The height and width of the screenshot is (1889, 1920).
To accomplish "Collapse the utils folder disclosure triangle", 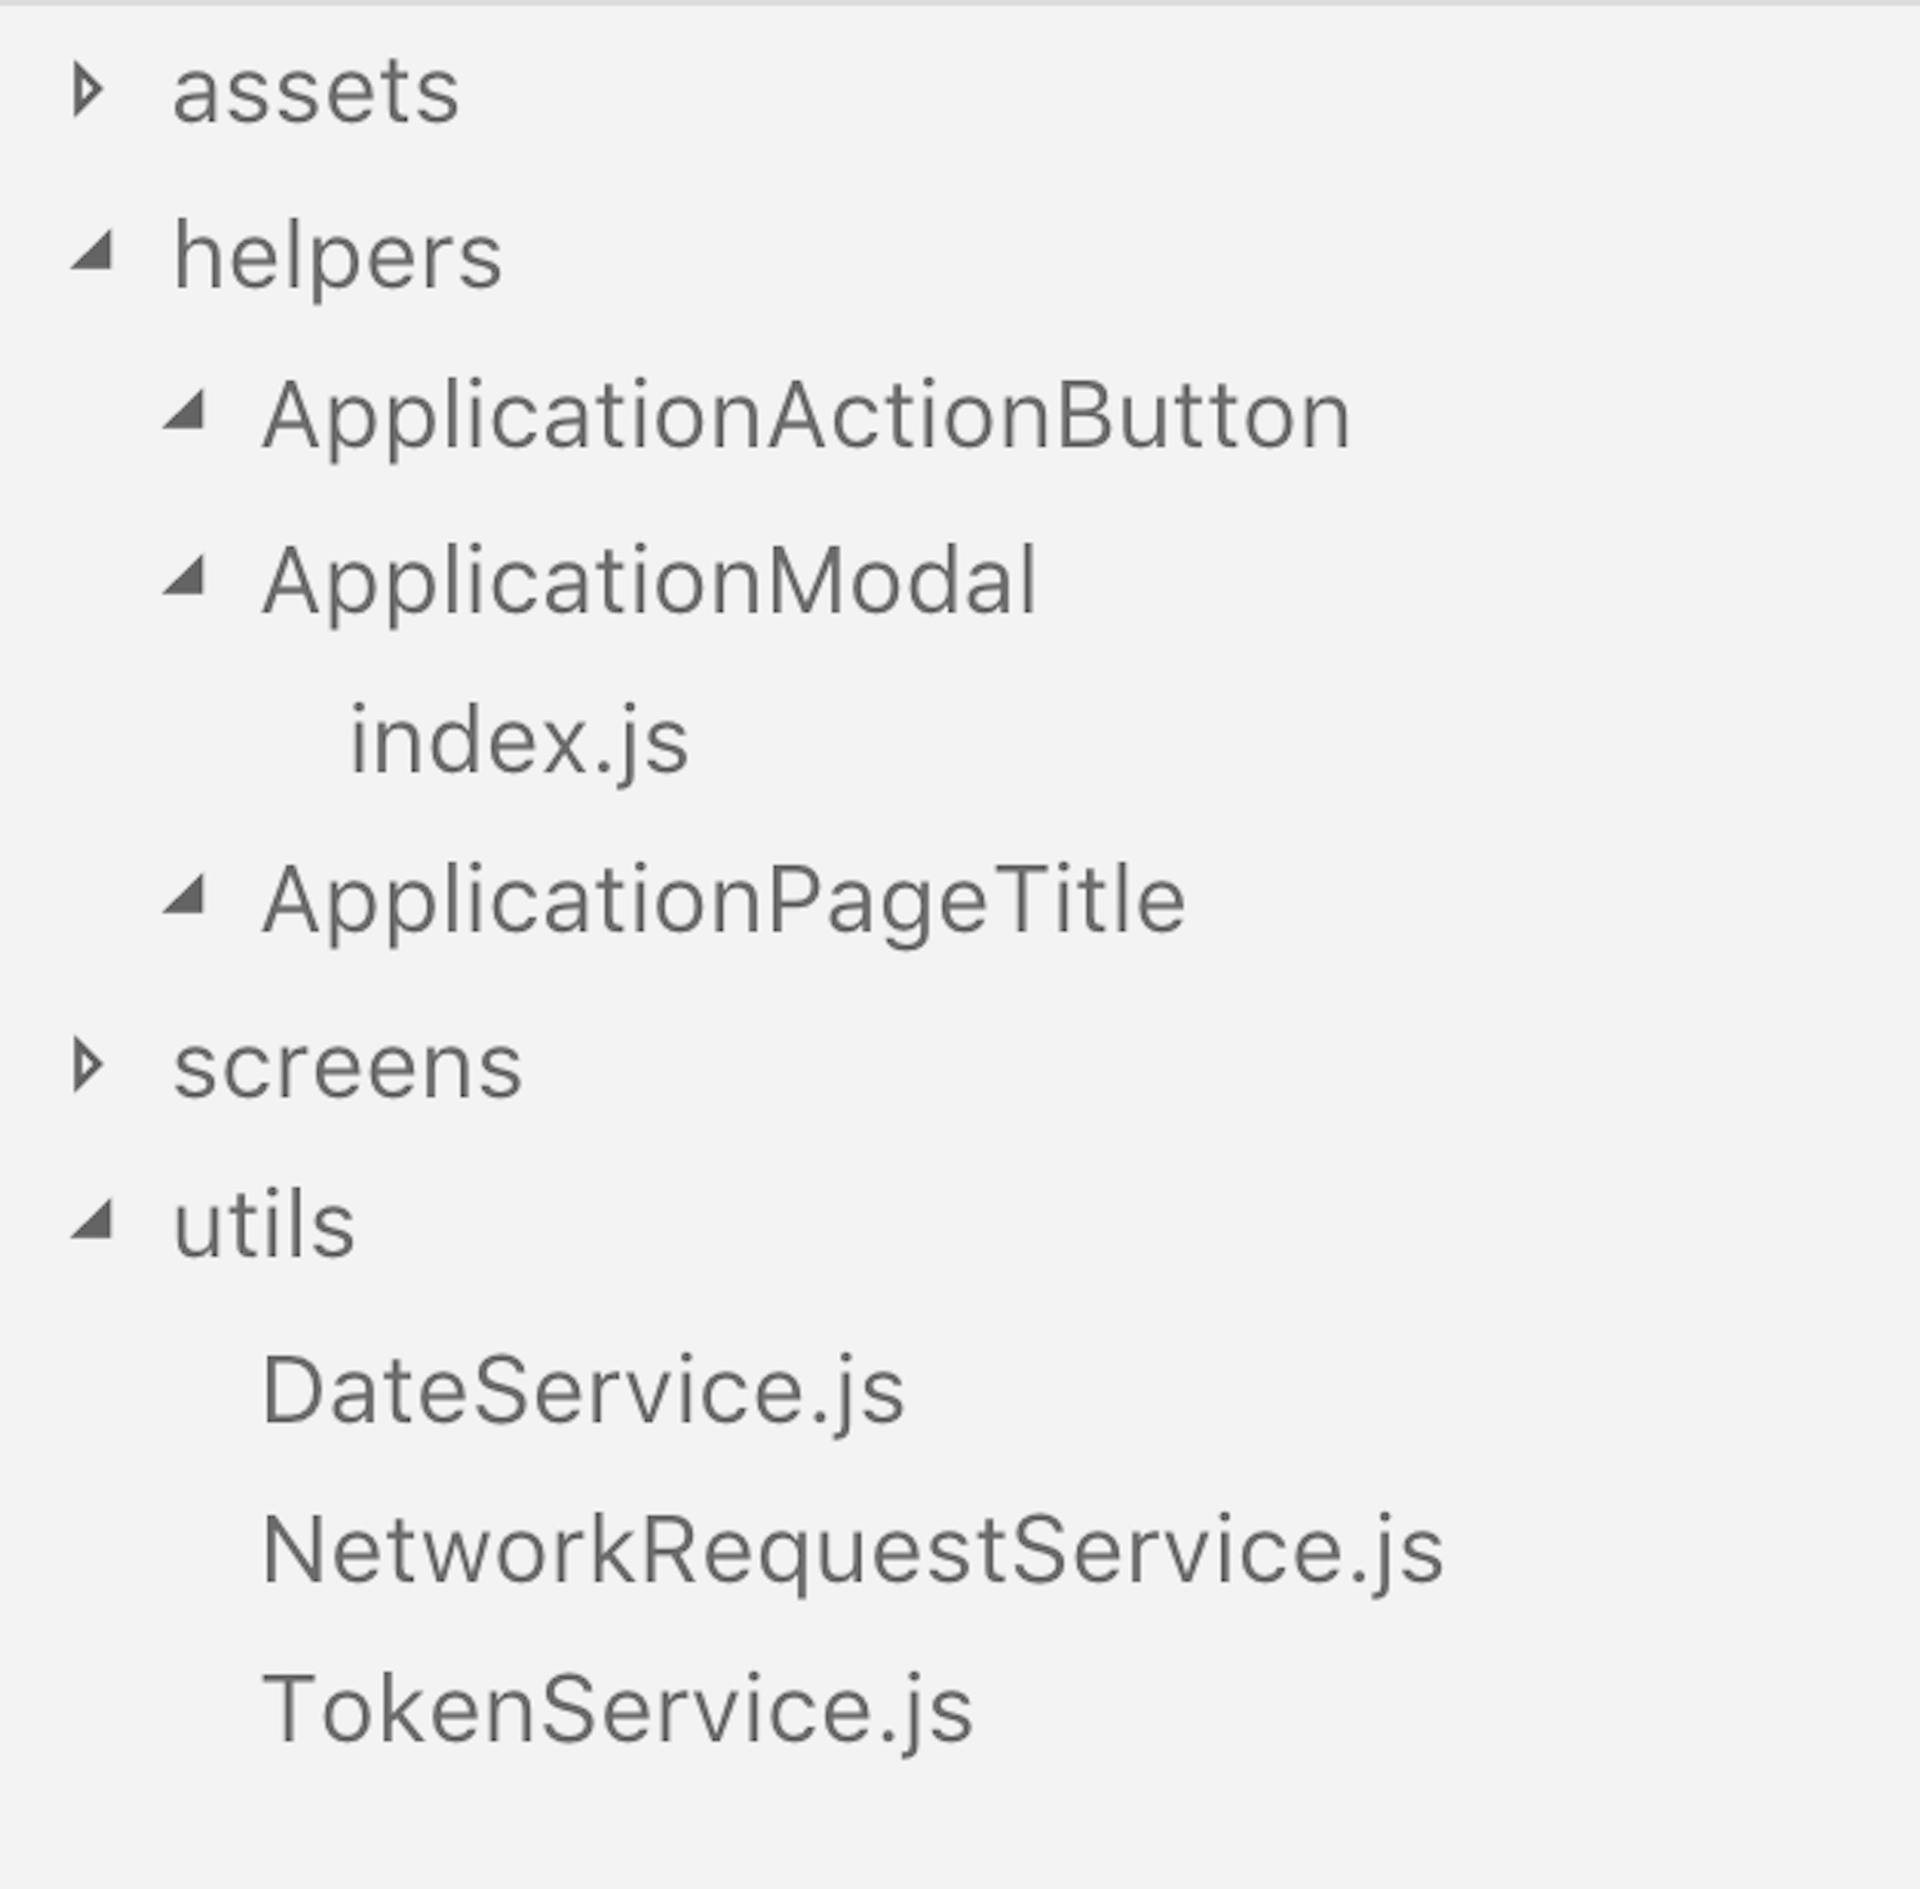I will point(93,1221).
